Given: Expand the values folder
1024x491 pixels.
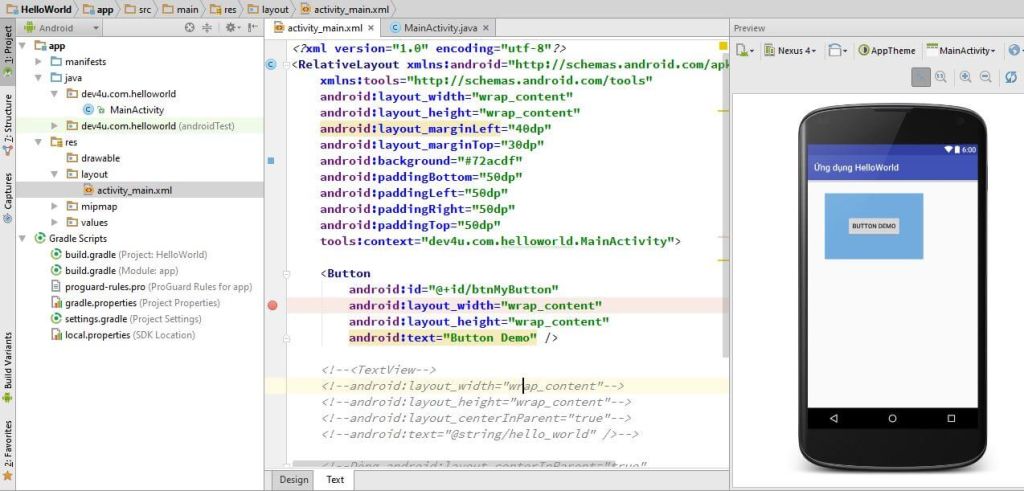Looking at the screenshot, I should [55, 222].
